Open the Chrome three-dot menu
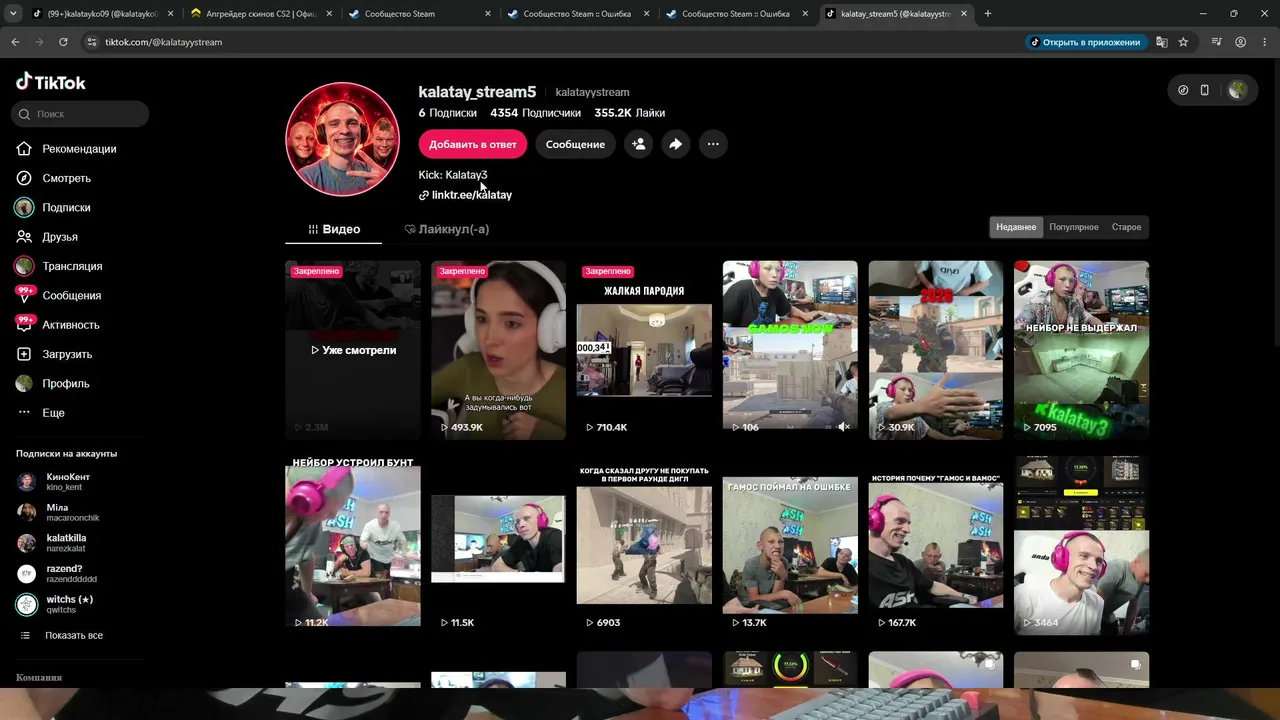 point(1264,42)
